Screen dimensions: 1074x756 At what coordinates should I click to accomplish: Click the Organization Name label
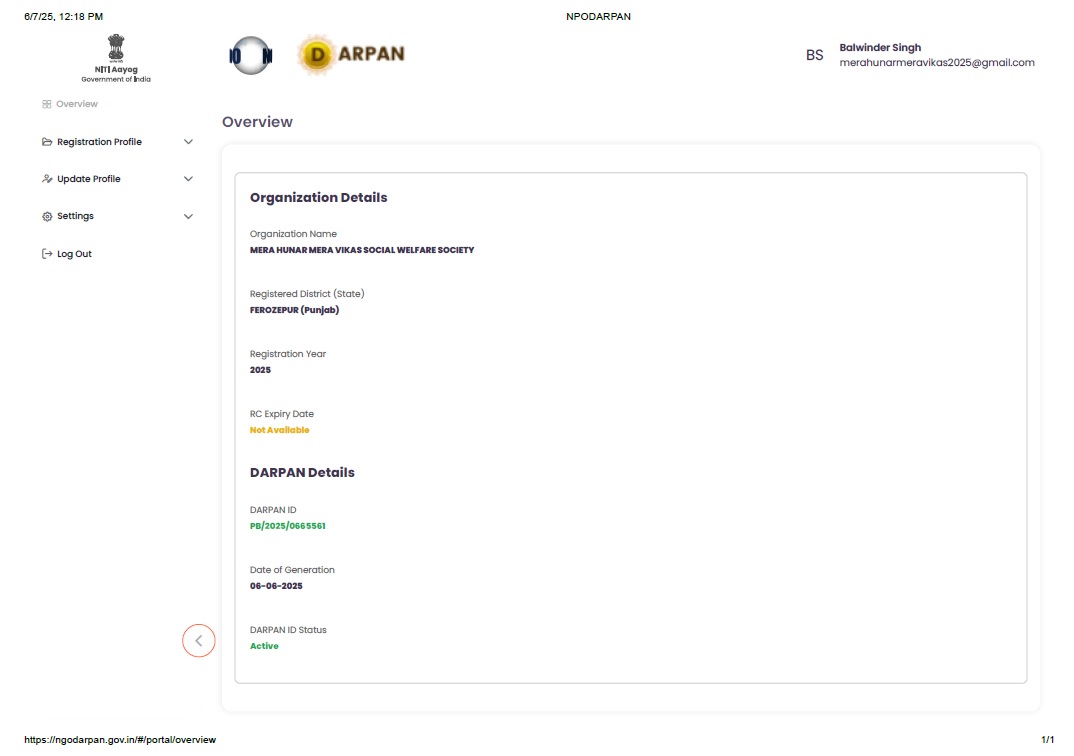tap(293, 234)
